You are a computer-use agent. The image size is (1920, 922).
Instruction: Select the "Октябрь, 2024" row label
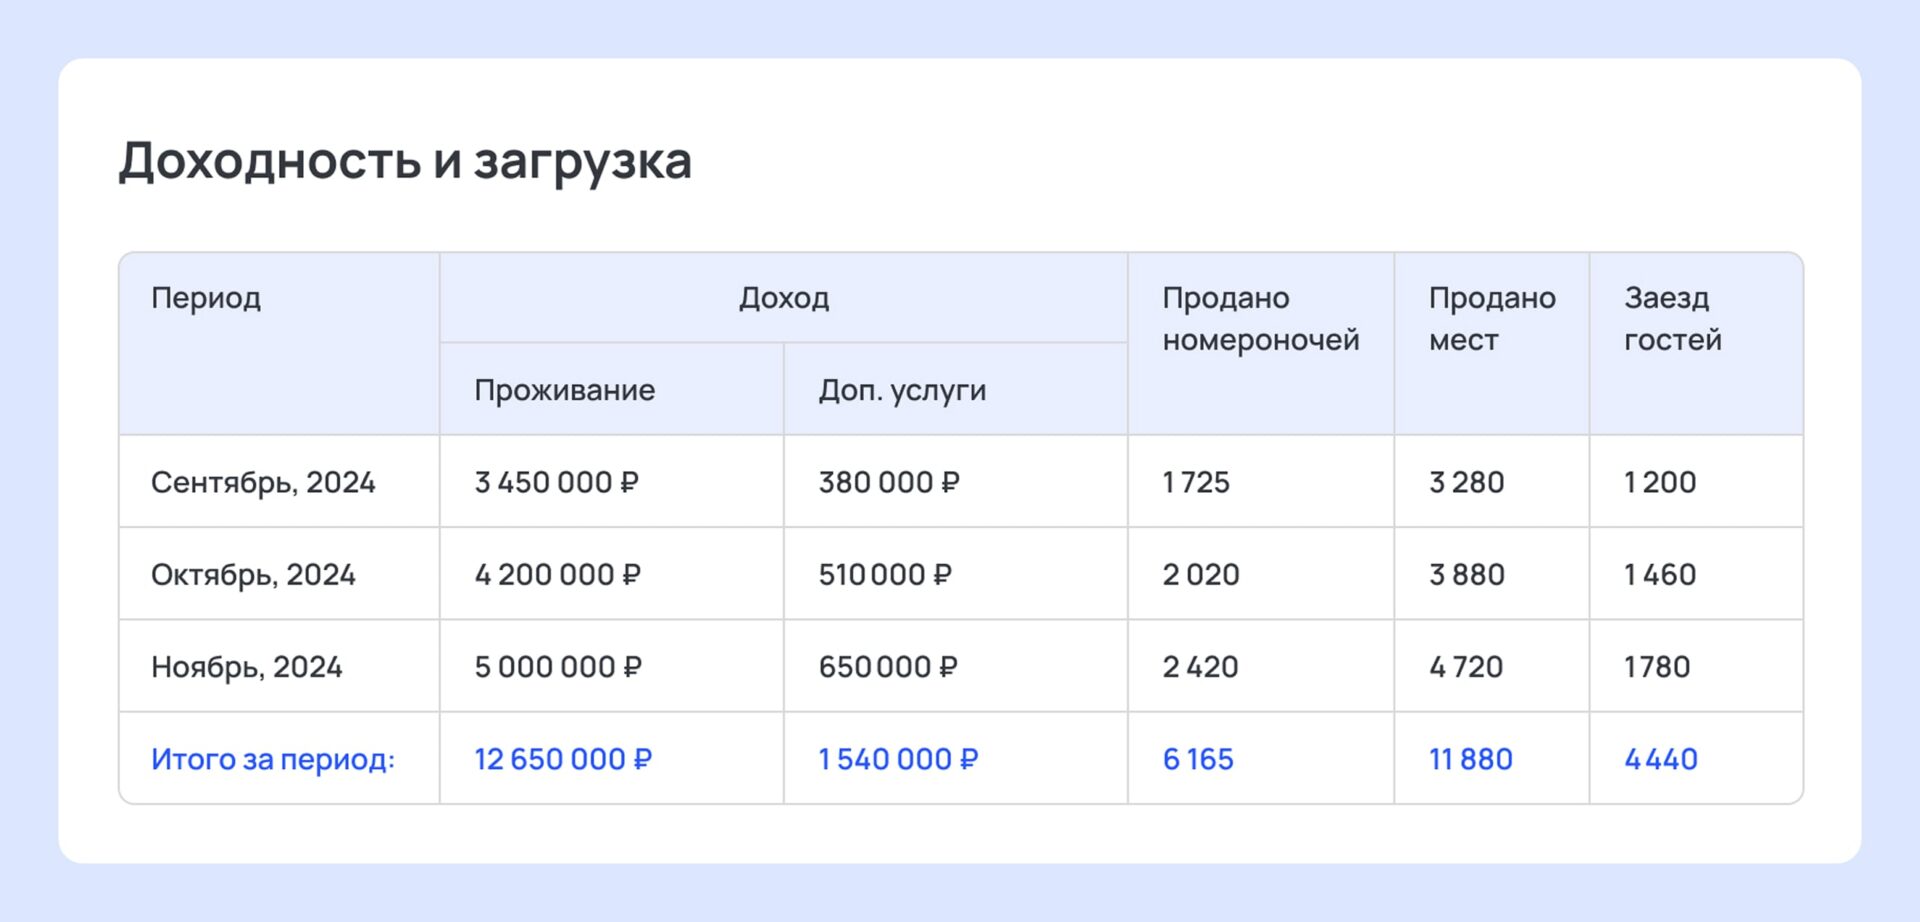tap(253, 575)
